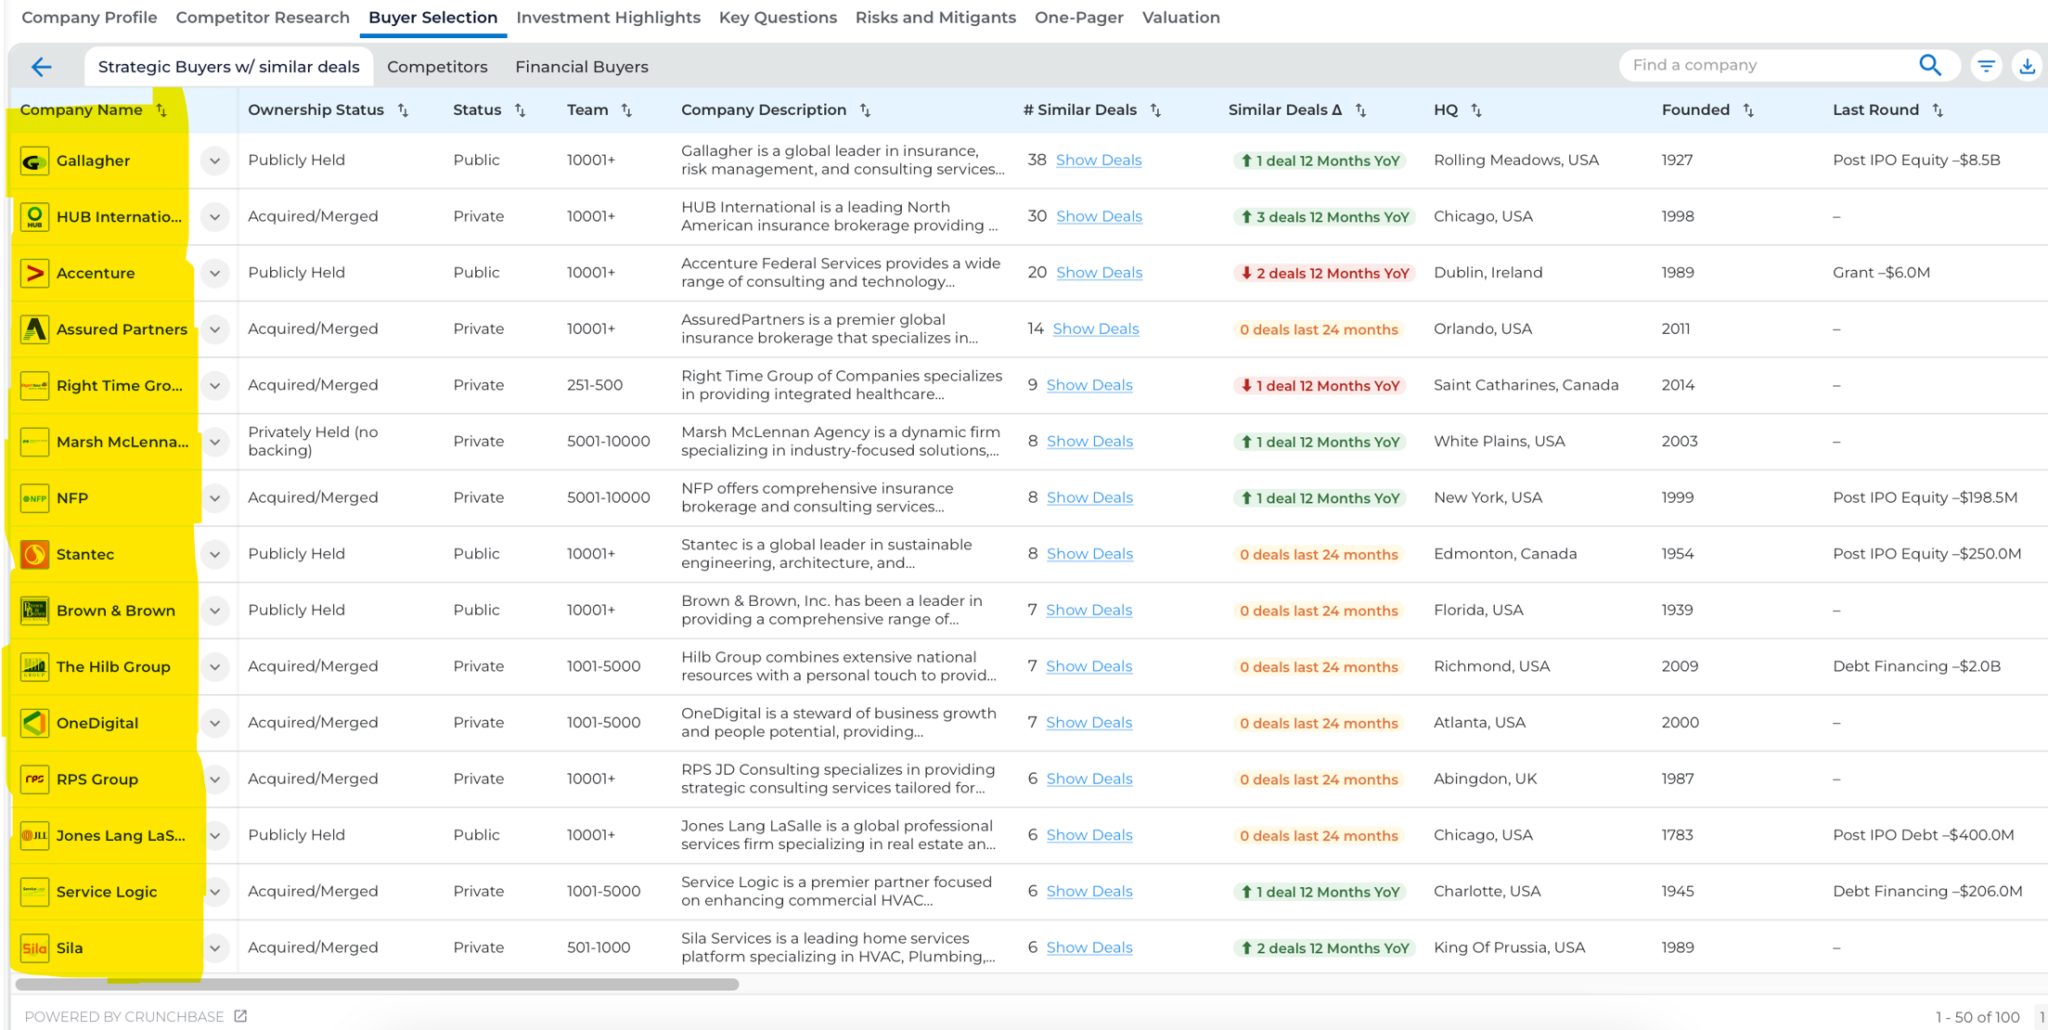Open the Financial Buyers tab

click(581, 67)
